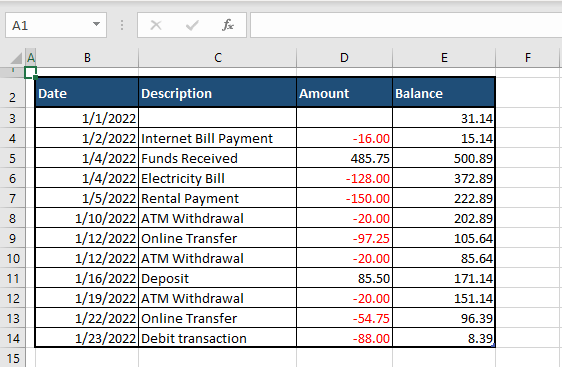Click the balance cell 222.89
This screenshot has width=562, height=367.
coord(444,198)
